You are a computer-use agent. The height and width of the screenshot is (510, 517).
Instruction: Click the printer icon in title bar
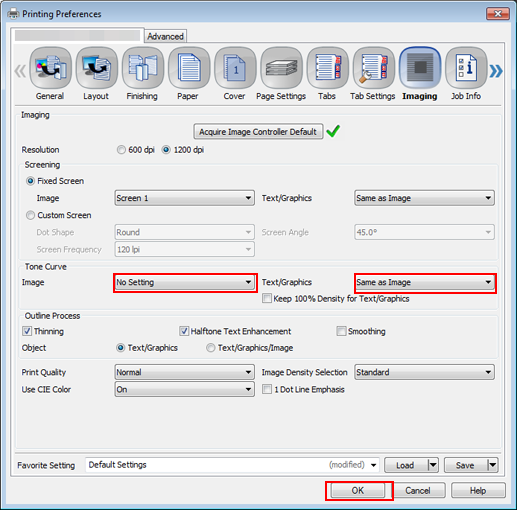click(x=13, y=14)
